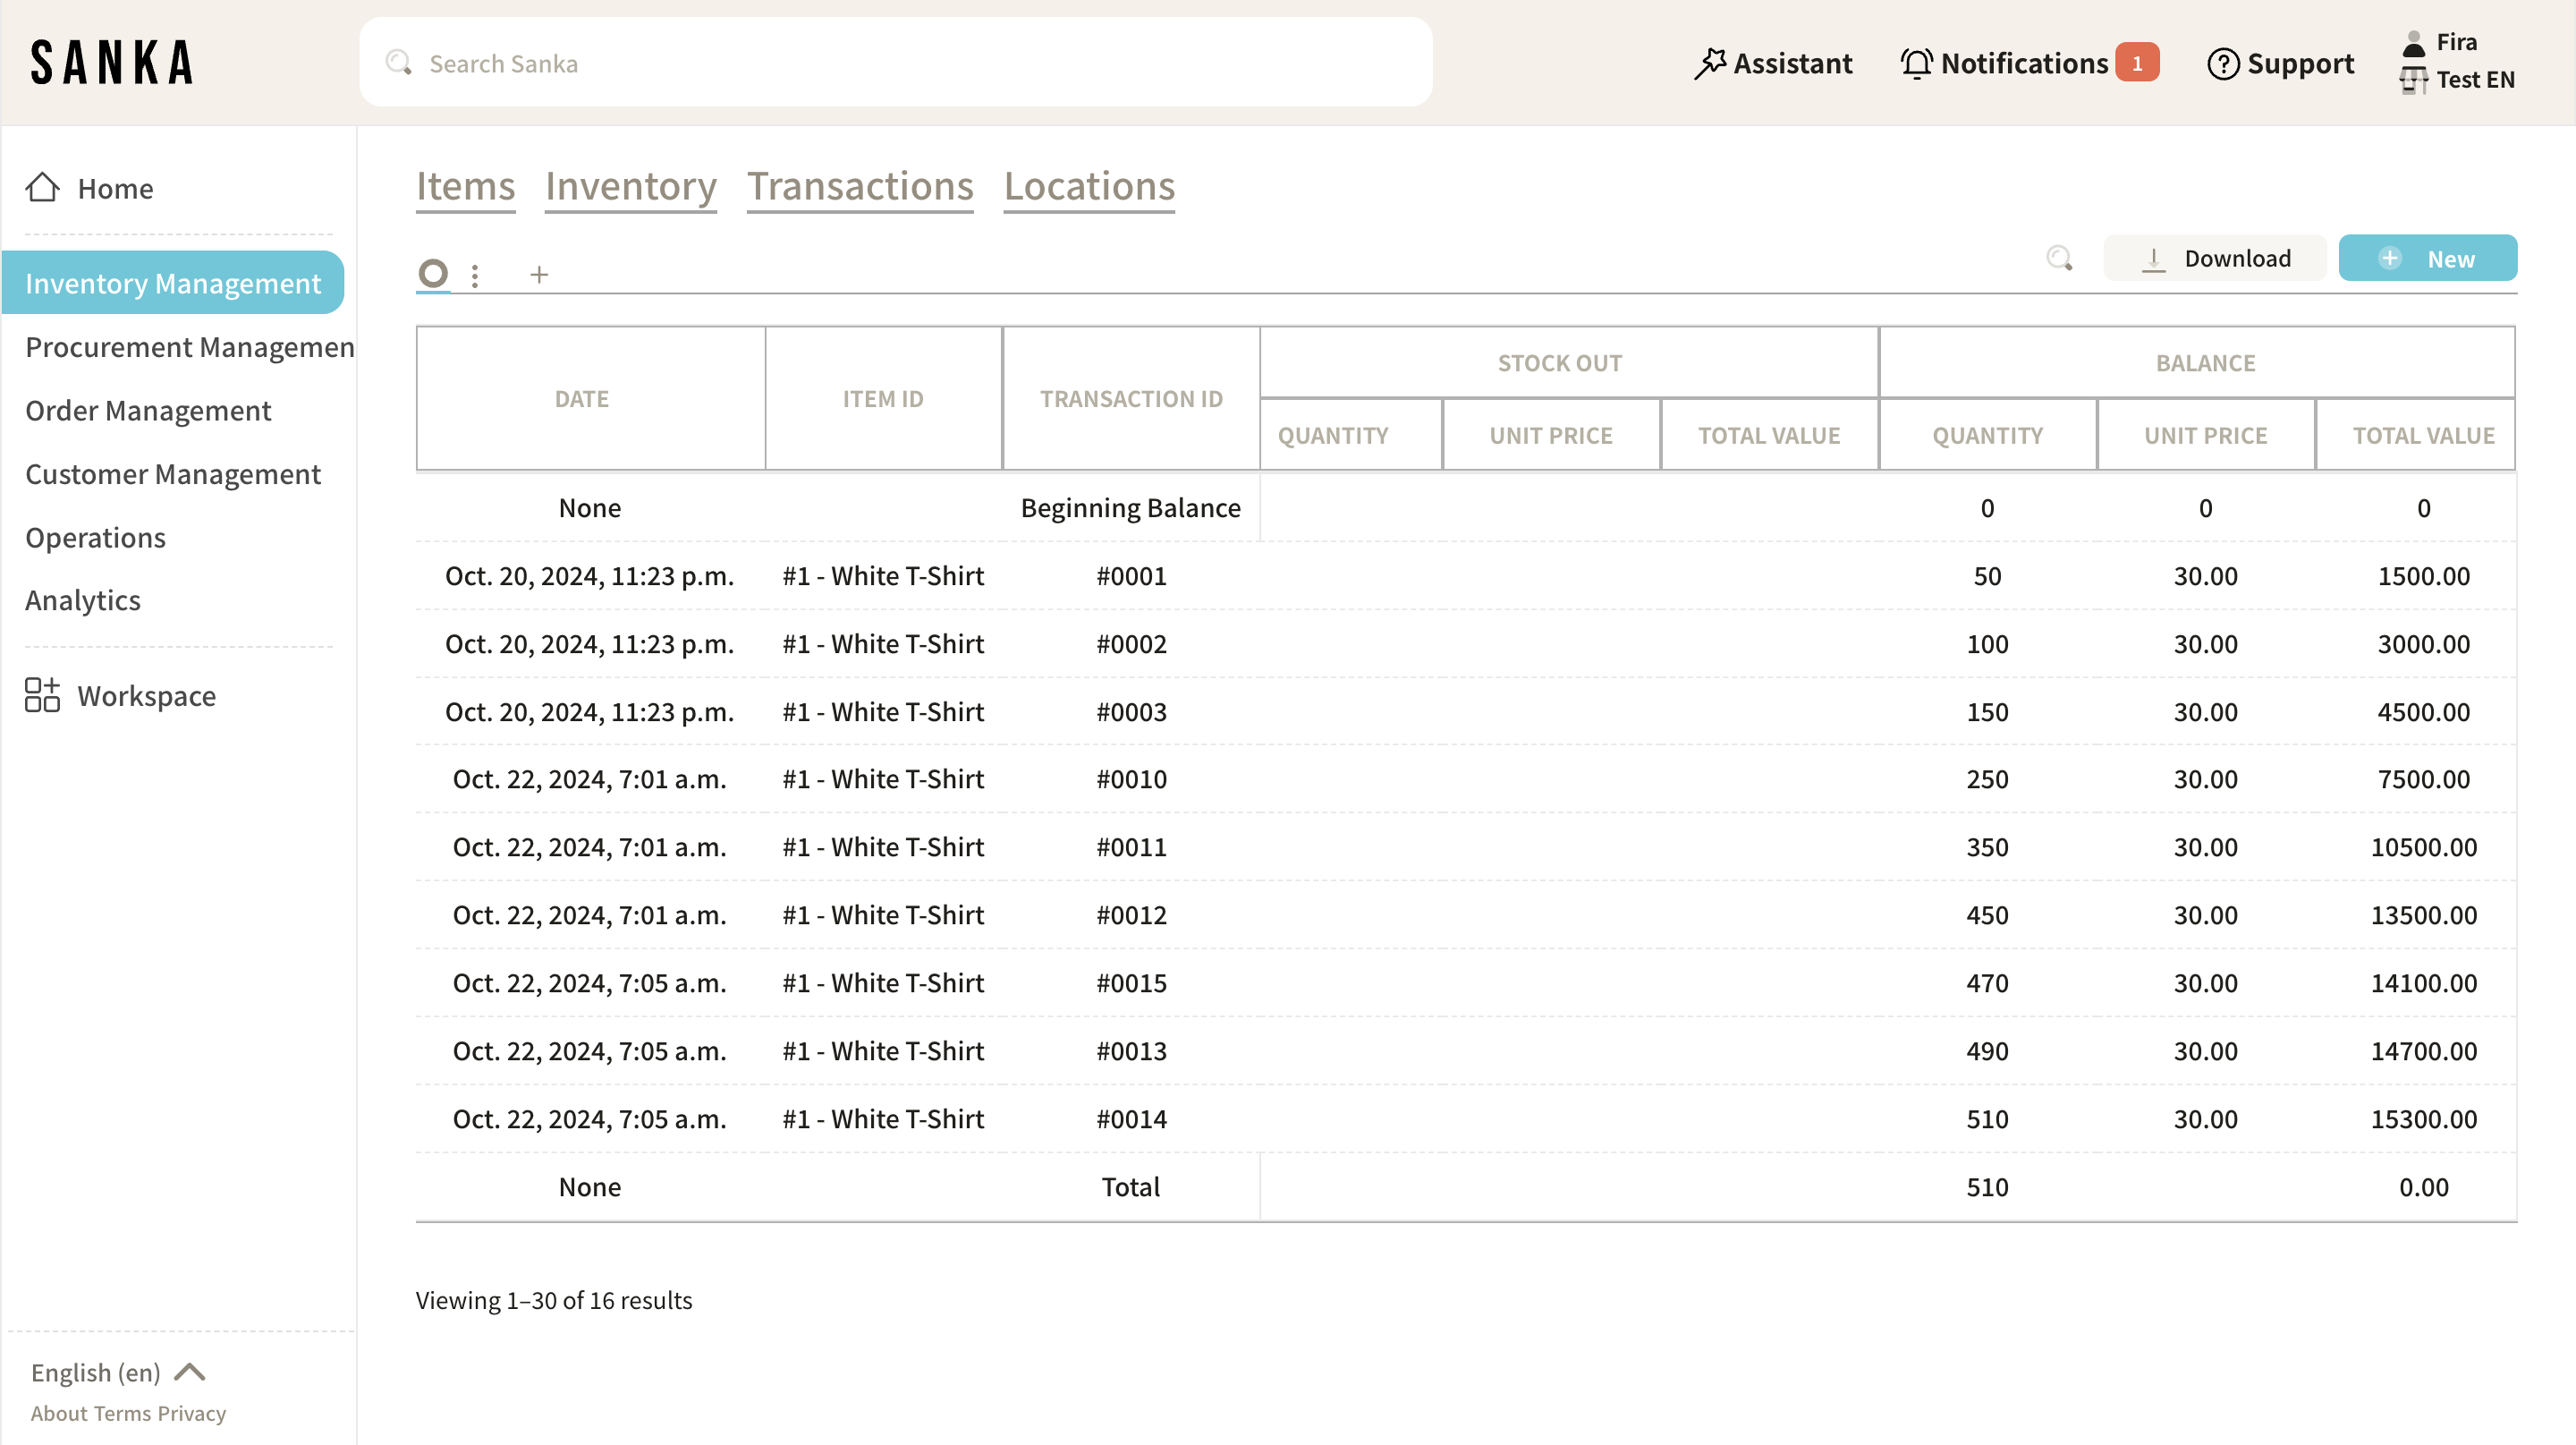Click the Fira user profile icon
2576x1445 pixels.
click(2413, 42)
